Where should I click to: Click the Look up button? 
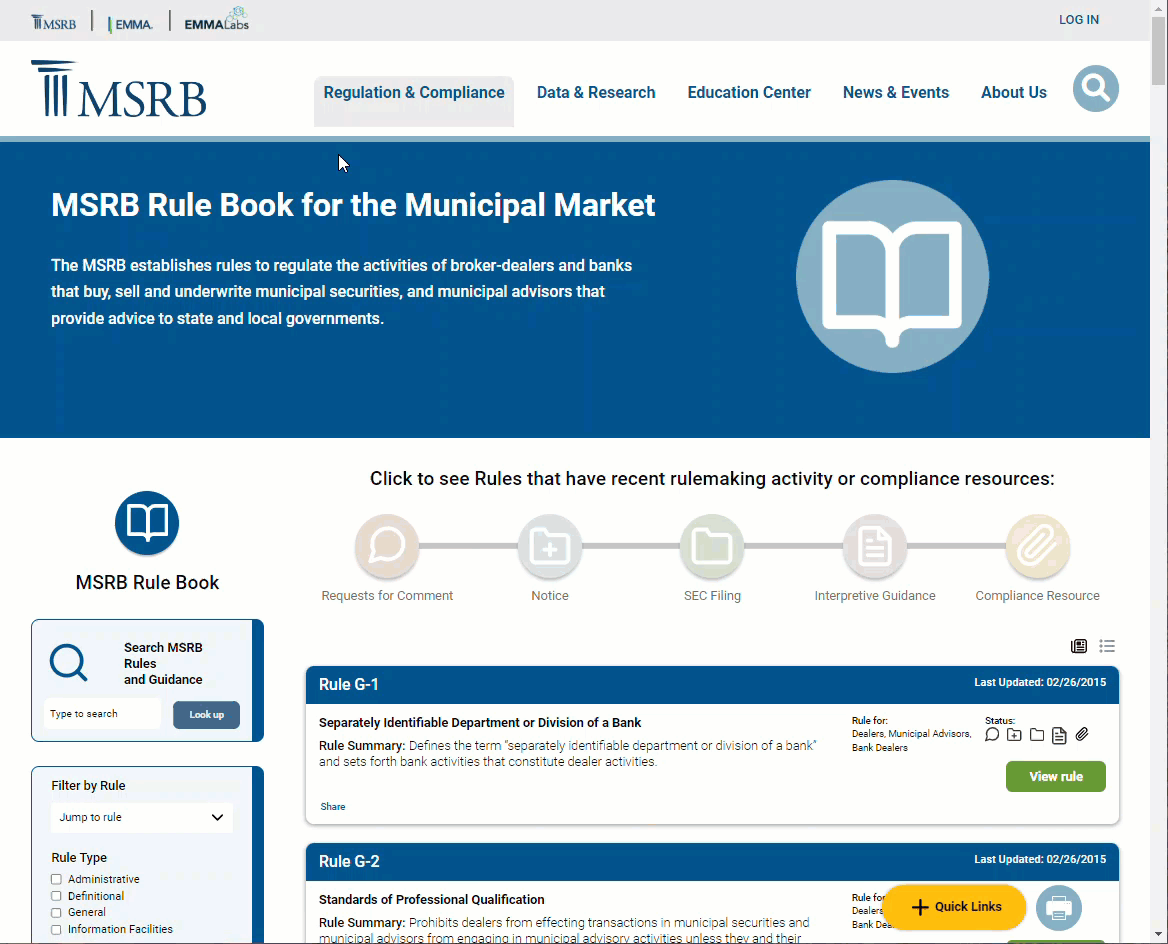click(x=206, y=715)
